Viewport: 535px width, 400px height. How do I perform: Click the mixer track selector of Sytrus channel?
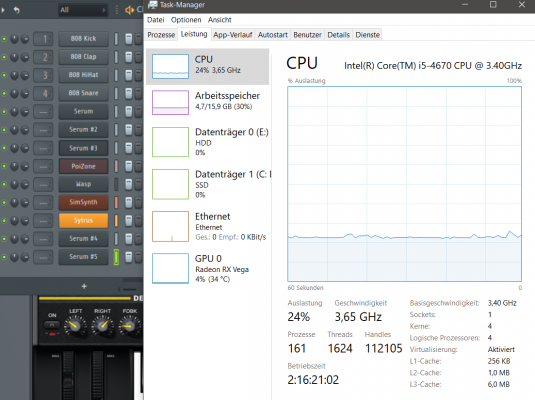[43, 221]
